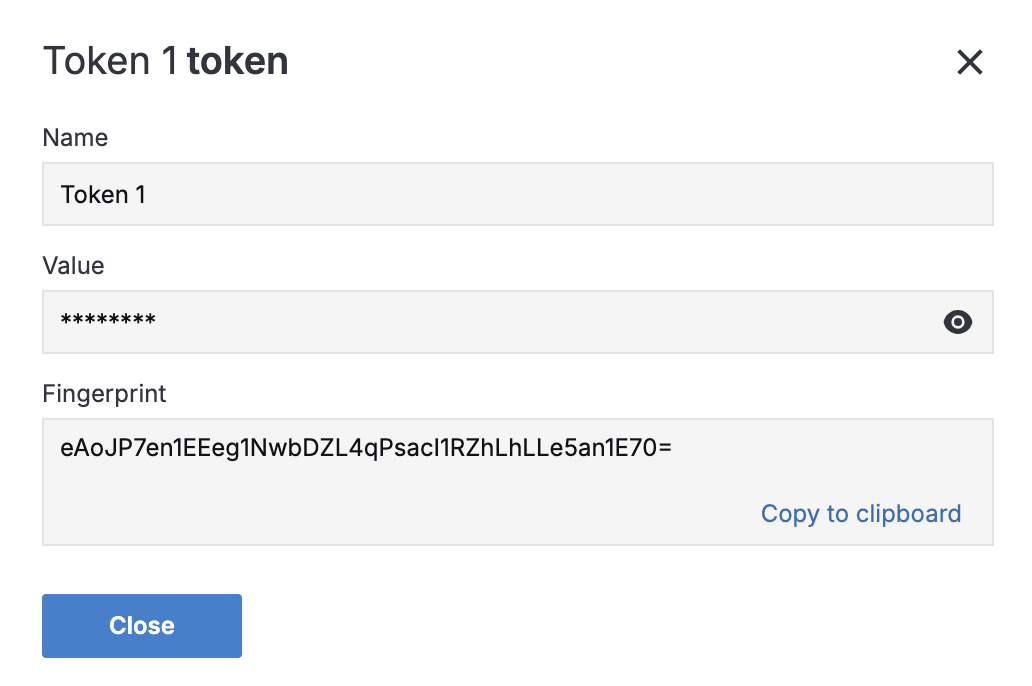Screen dimensions: 1032x686
Task: Reveal the token value with eye icon
Action: tap(957, 322)
